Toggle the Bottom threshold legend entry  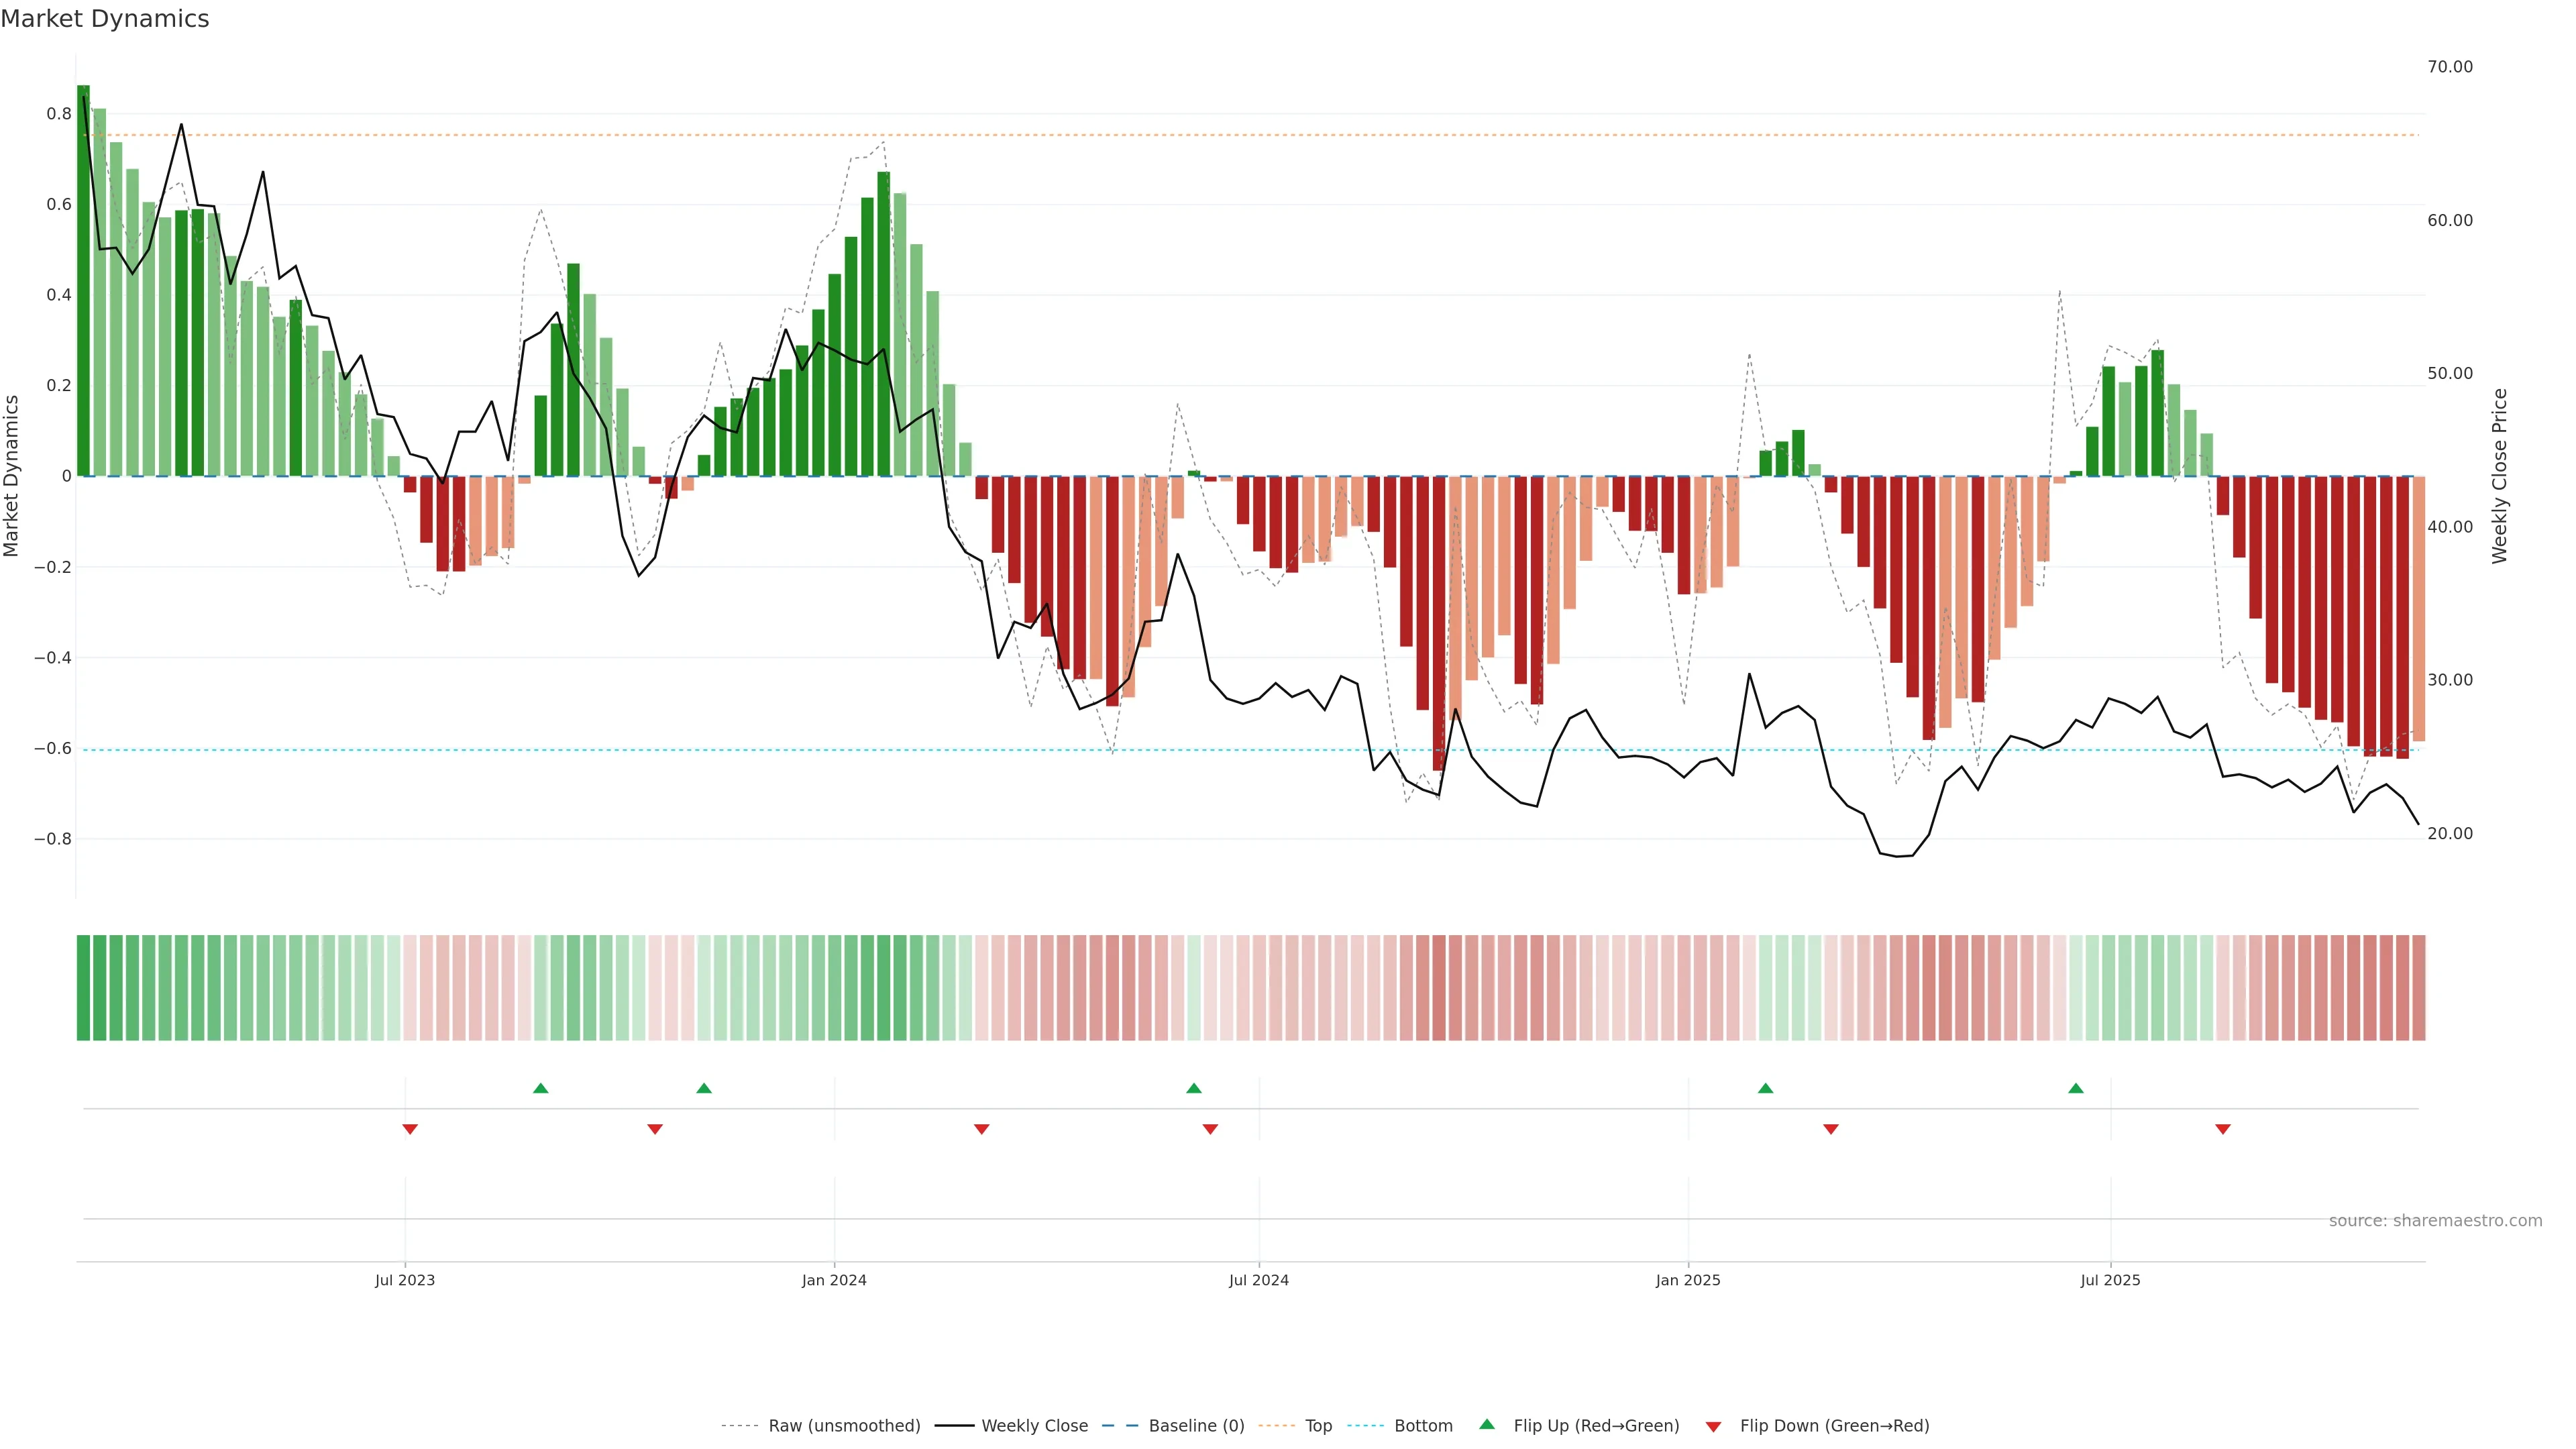[x=1423, y=1426]
